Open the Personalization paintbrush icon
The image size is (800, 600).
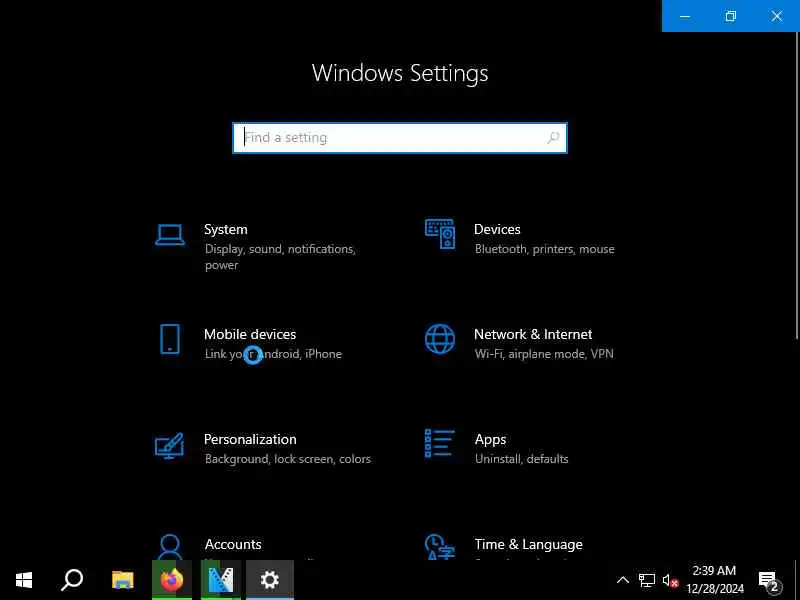point(169,445)
